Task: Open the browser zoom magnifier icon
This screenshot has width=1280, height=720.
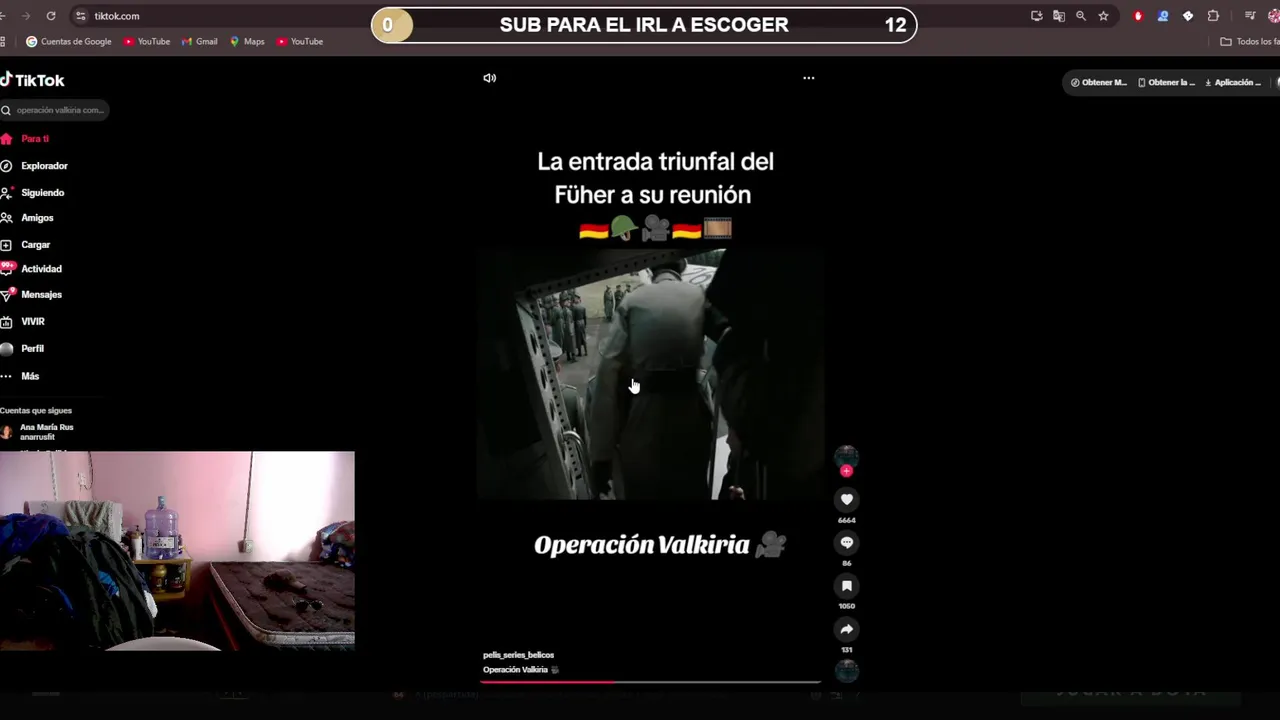Action: pos(1081,16)
